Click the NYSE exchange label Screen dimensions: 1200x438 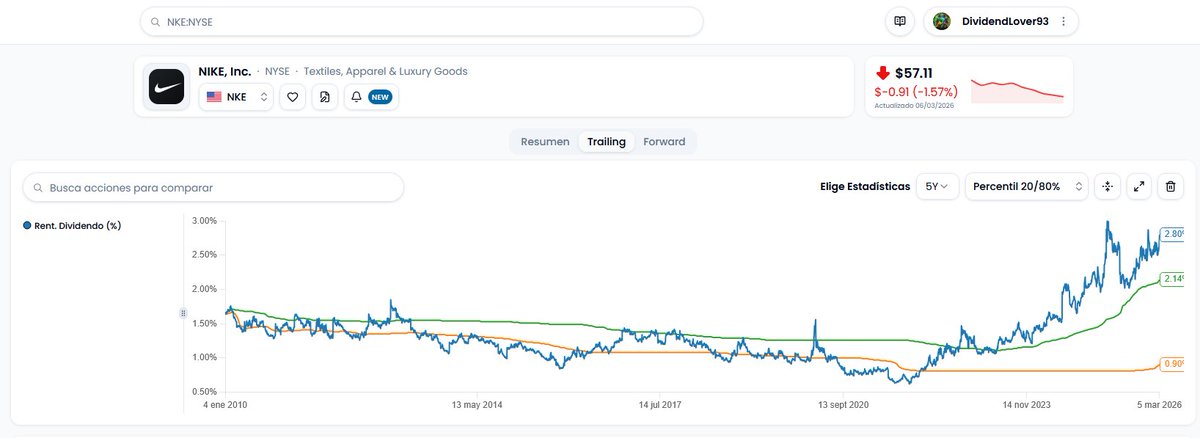(x=277, y=71)
